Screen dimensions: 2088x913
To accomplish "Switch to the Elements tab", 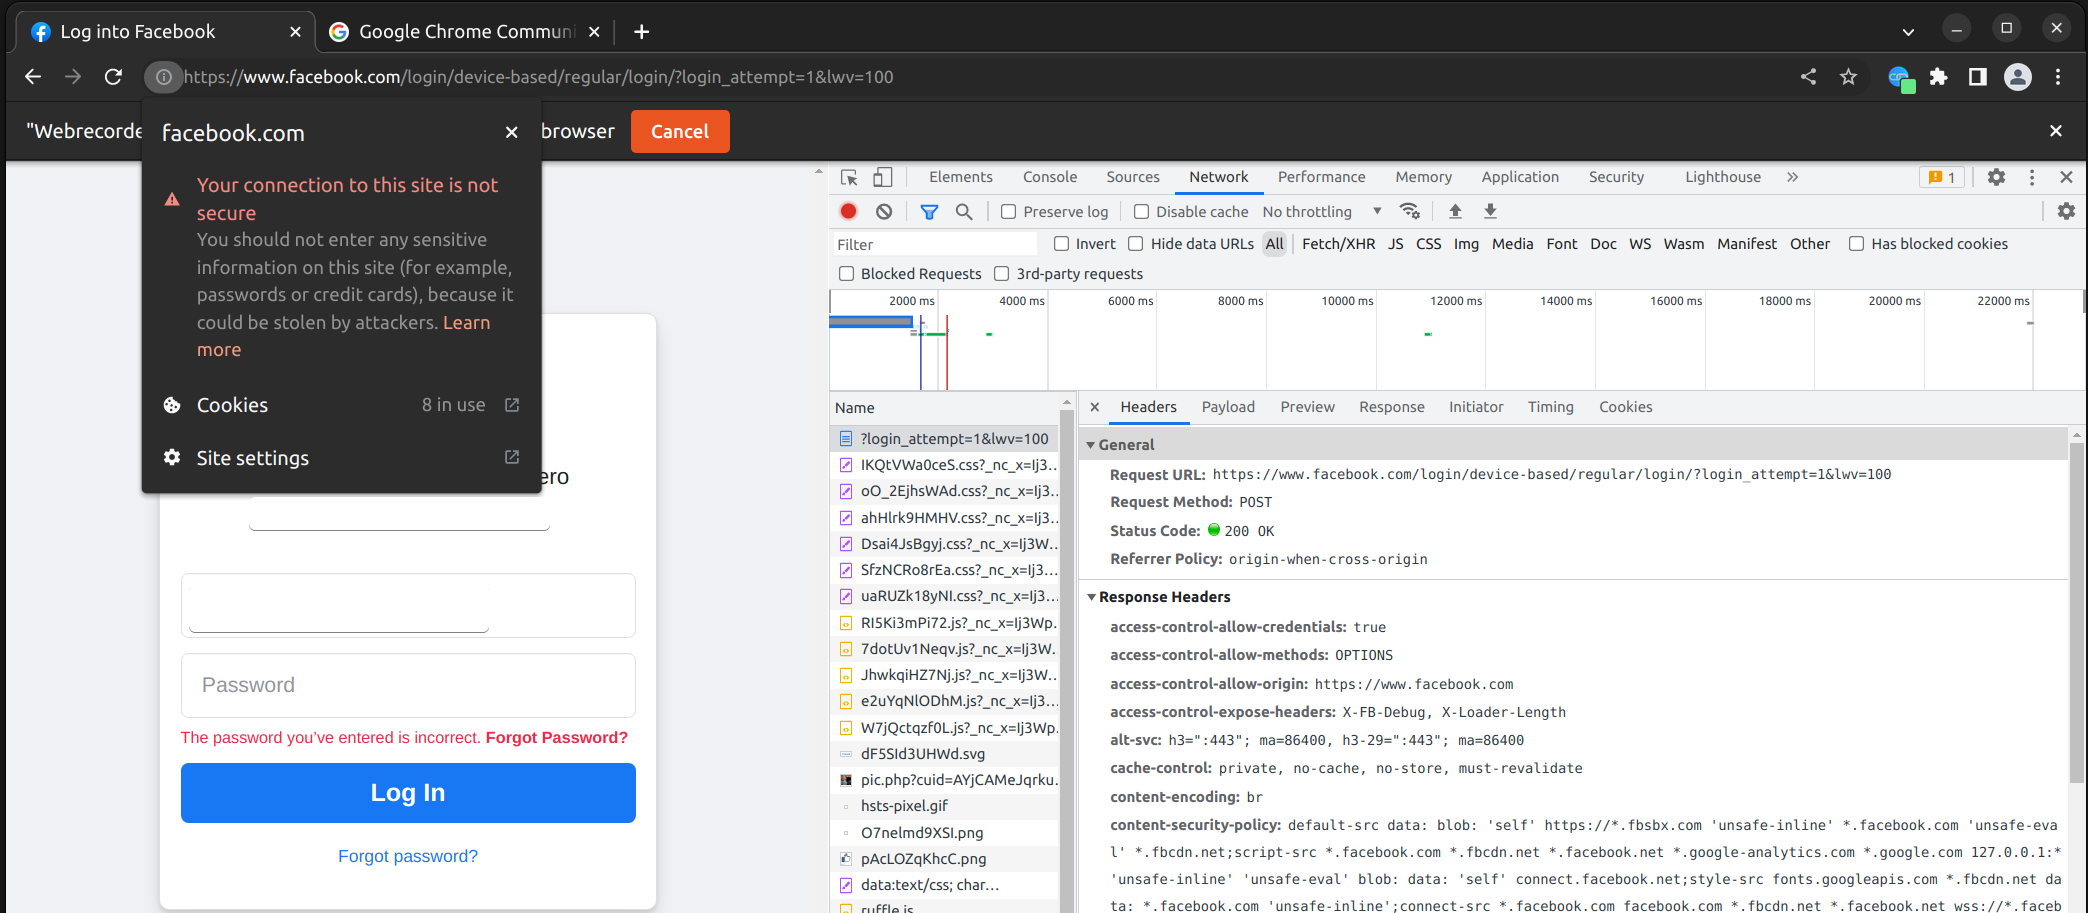I will [960, 177].
